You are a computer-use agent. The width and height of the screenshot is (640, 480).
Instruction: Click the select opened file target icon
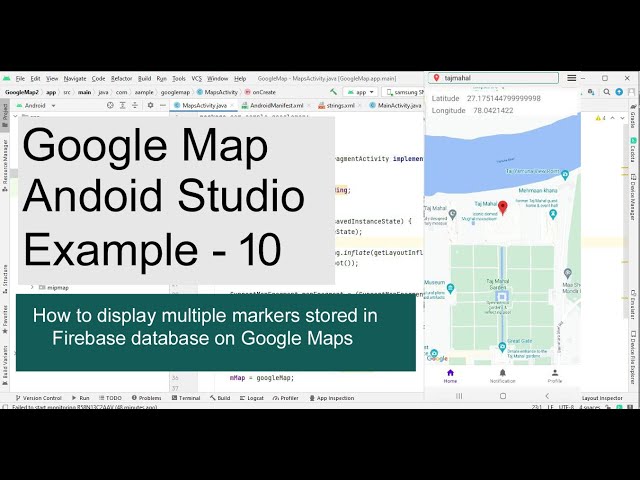click(x=110, y=105)
